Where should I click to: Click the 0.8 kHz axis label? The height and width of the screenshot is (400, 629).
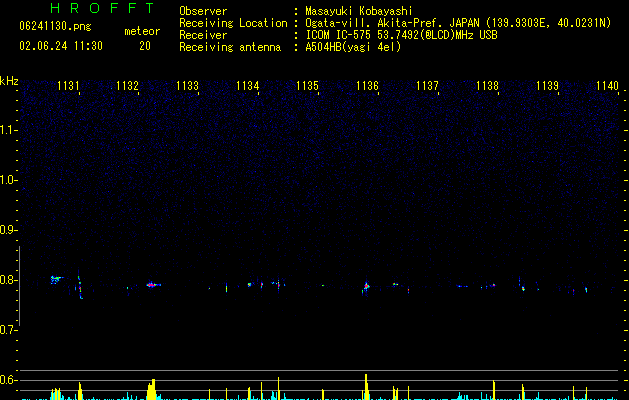point(9,280)
